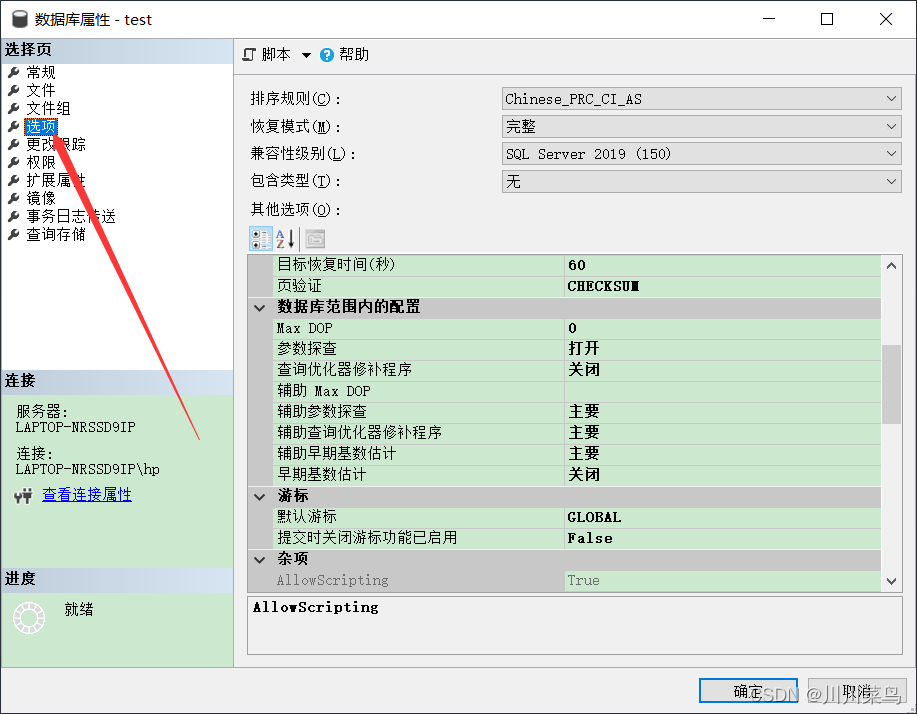Click scroll down arrow of property grid
Screen dimensions: 917x714
click(x=891, y=581)
